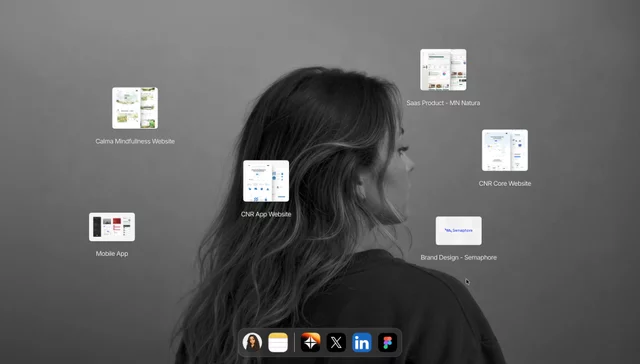Launch the yellow Notes app in dock
640x364 pixels.
point(278,342)
